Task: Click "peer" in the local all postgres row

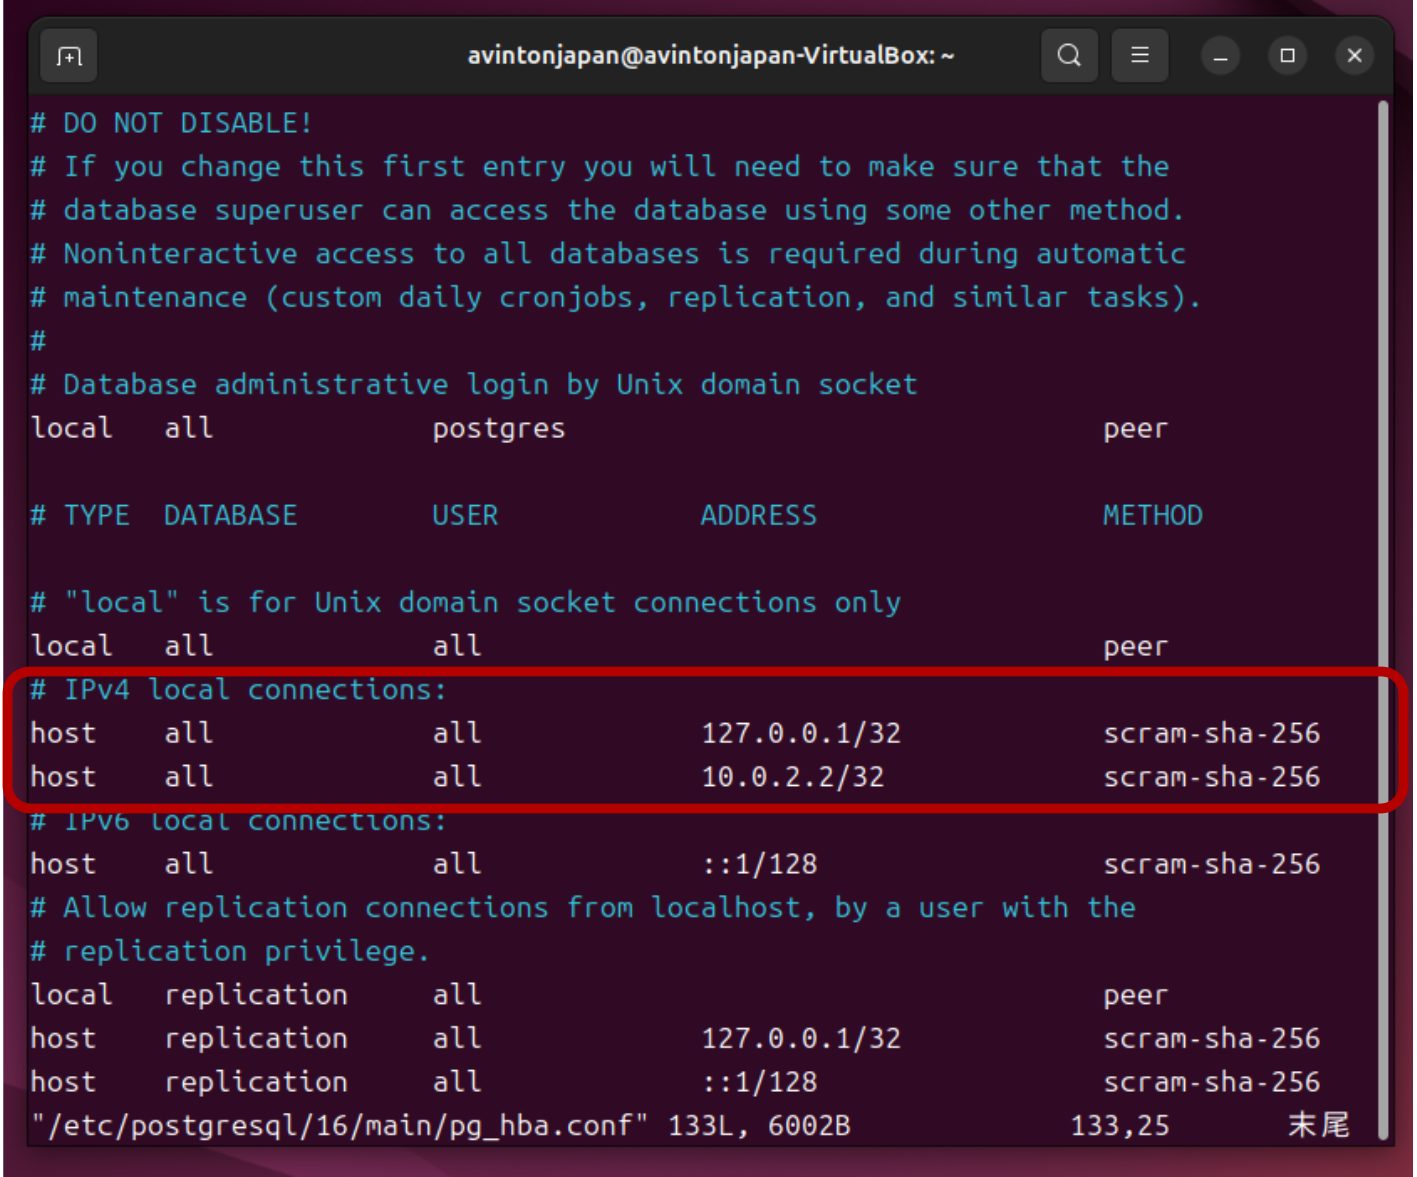Action: [1135, 429]
